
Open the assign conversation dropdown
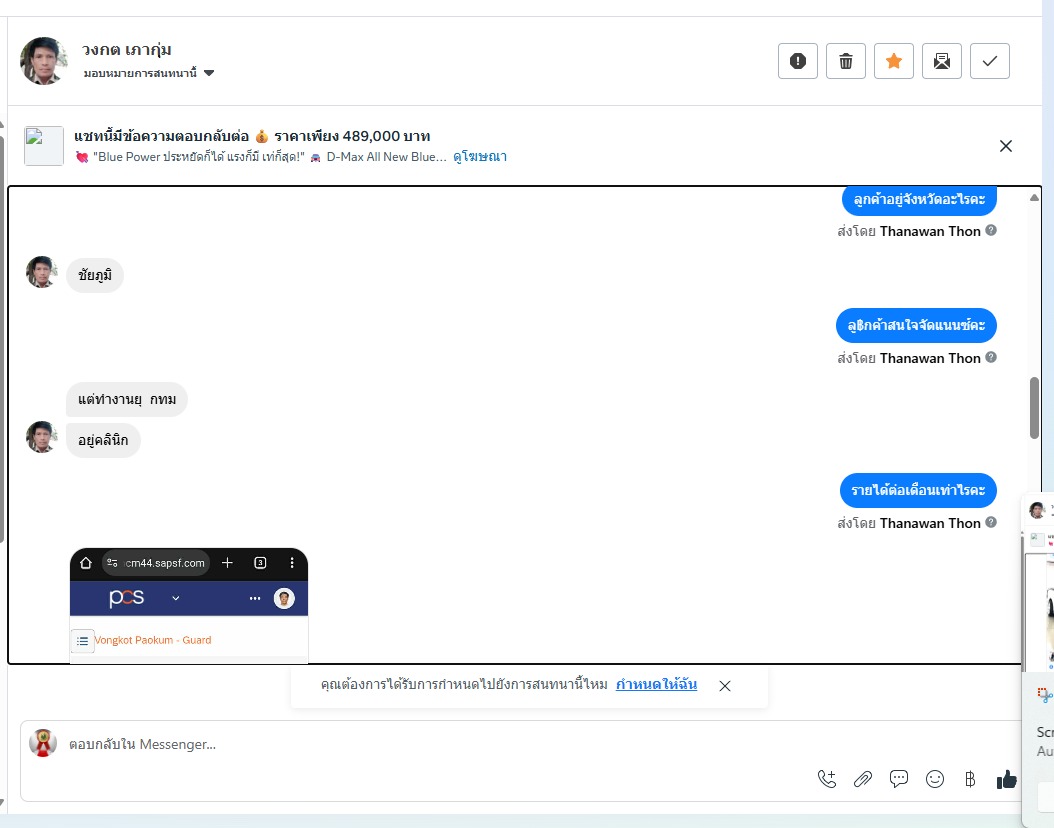149,73
